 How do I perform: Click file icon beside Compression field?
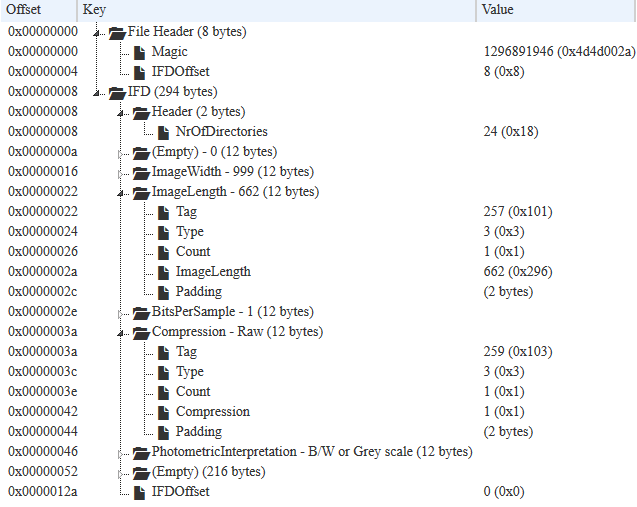tap(163, 412)
